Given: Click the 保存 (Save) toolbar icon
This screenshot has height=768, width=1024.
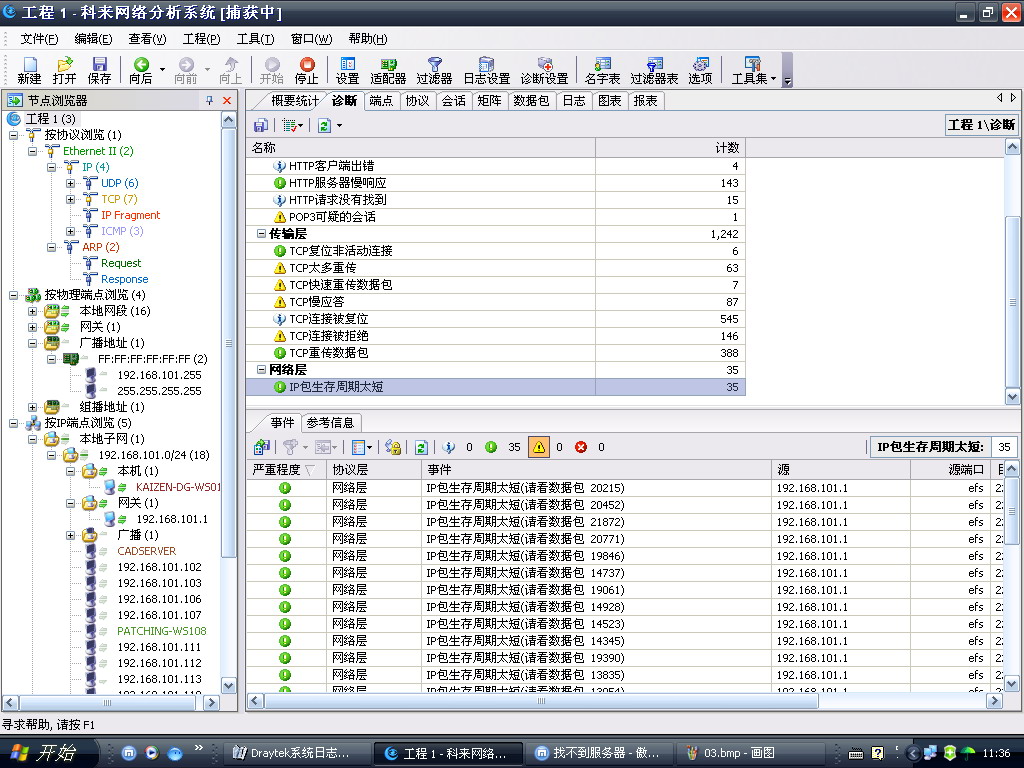Looking at the screenshot, I should tap(100, 70).
